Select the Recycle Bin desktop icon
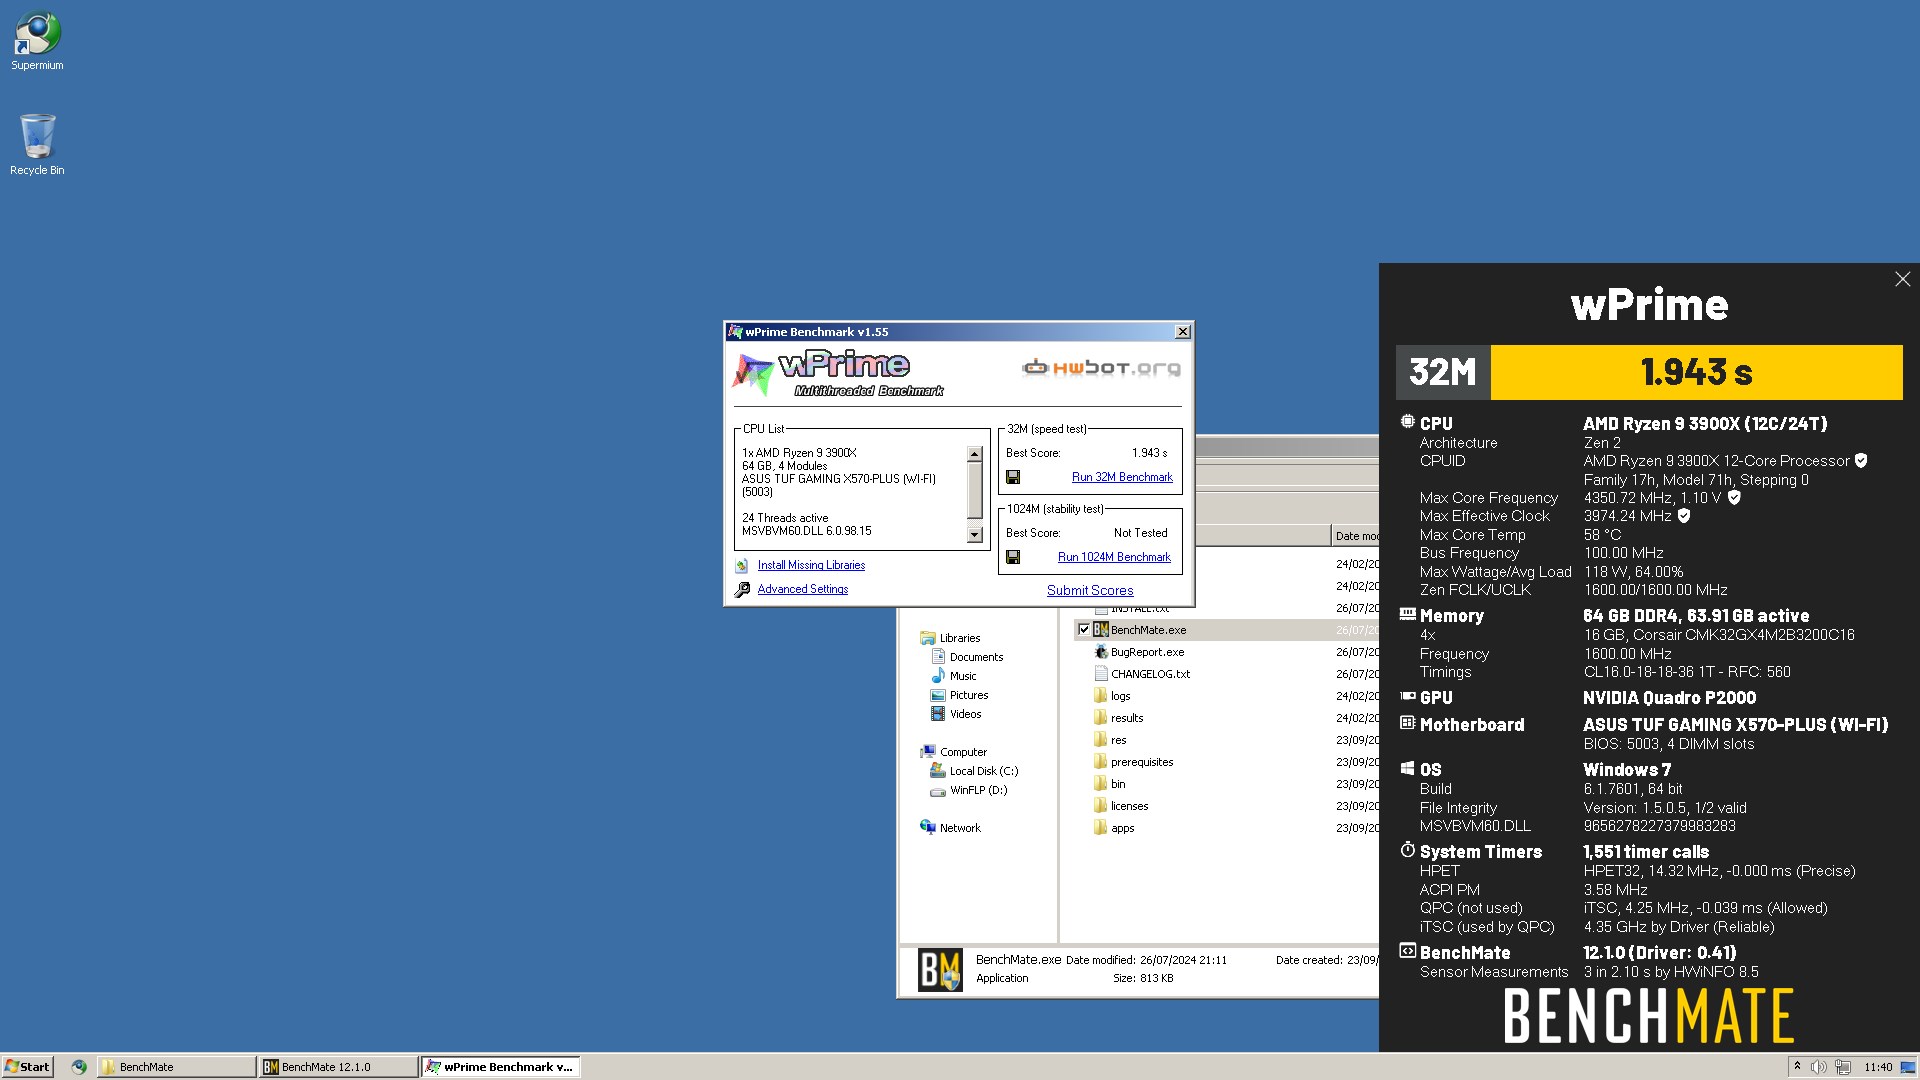The height and width of the screenshot is (1080, 1920). (x=37, y=136)
